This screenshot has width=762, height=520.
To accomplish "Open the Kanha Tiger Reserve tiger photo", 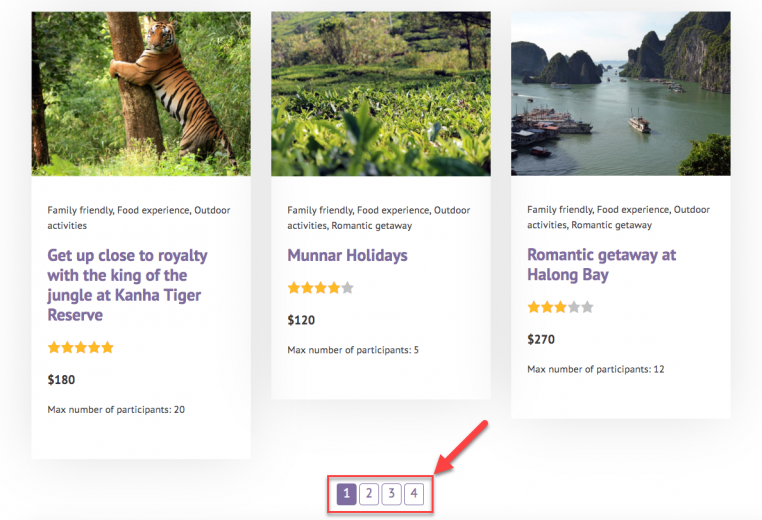I will (x=141, y=93).
